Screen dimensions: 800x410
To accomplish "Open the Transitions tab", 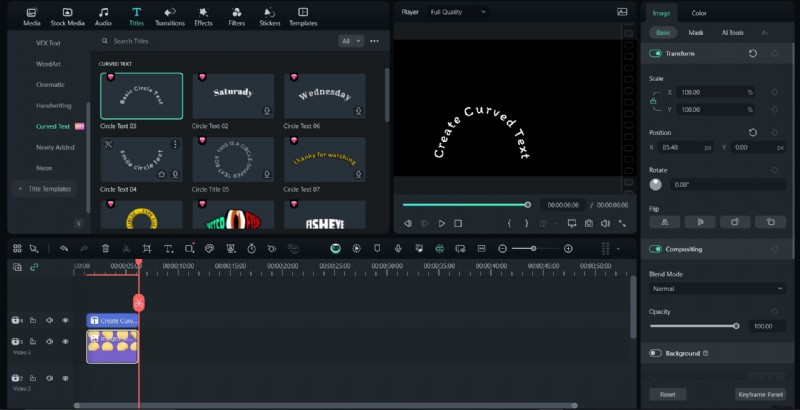I will click(x=170, y=15).
